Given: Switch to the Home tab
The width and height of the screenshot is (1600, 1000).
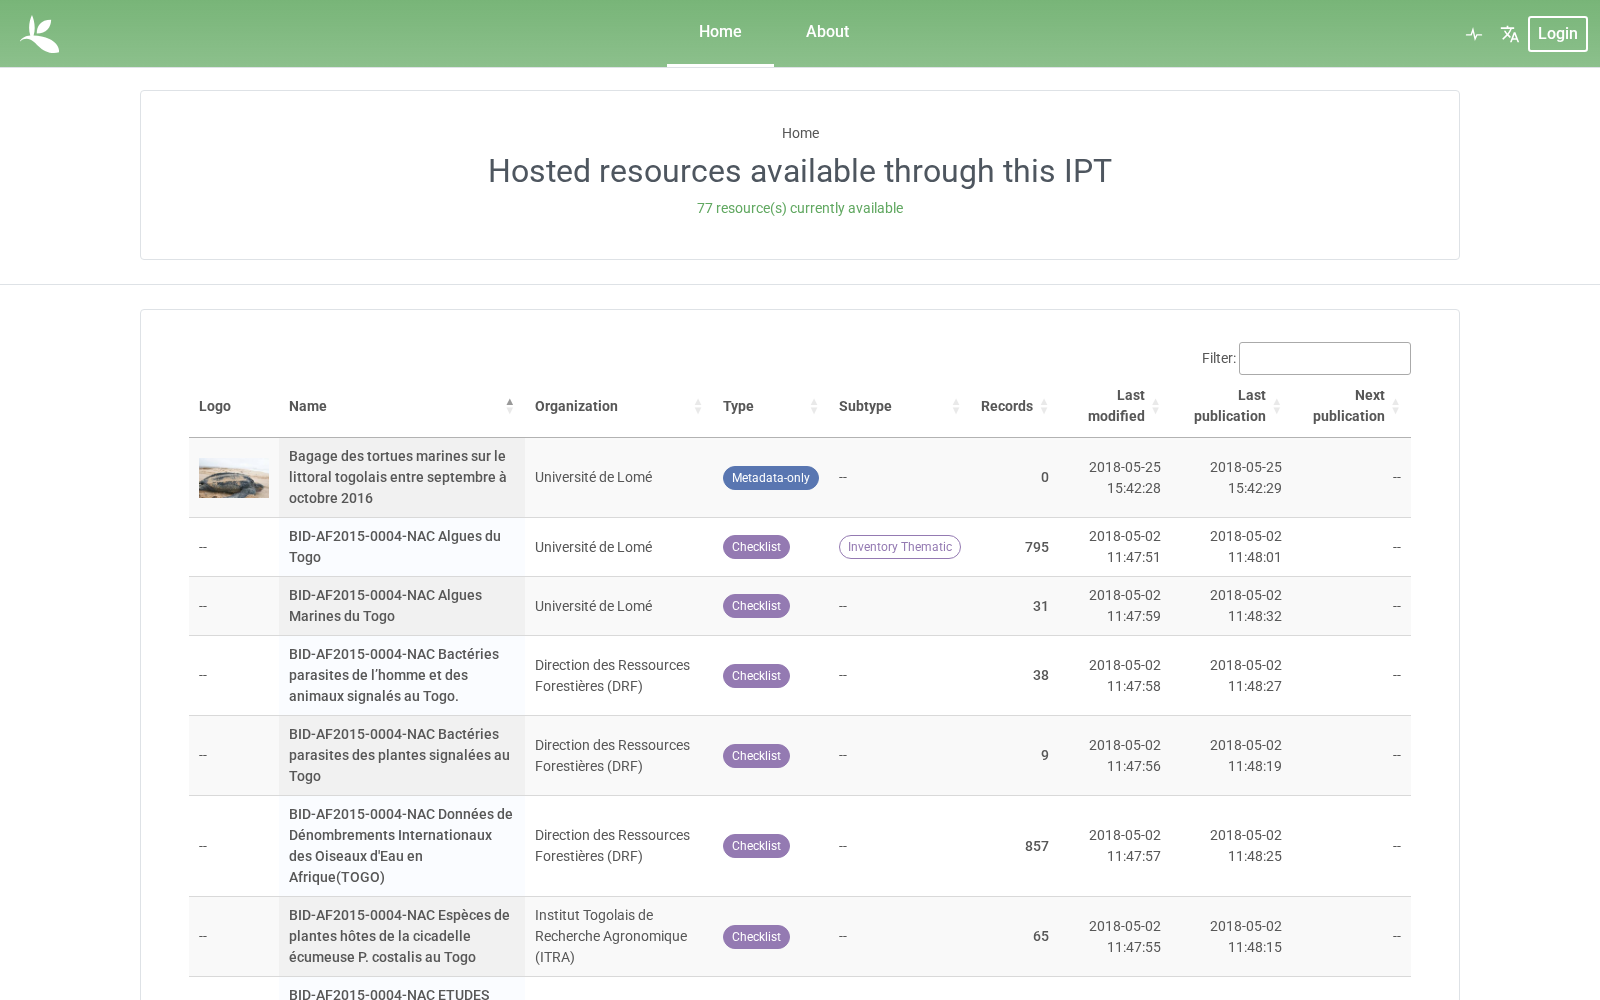Looking at the screenshot, I should (x=720, y=32).
